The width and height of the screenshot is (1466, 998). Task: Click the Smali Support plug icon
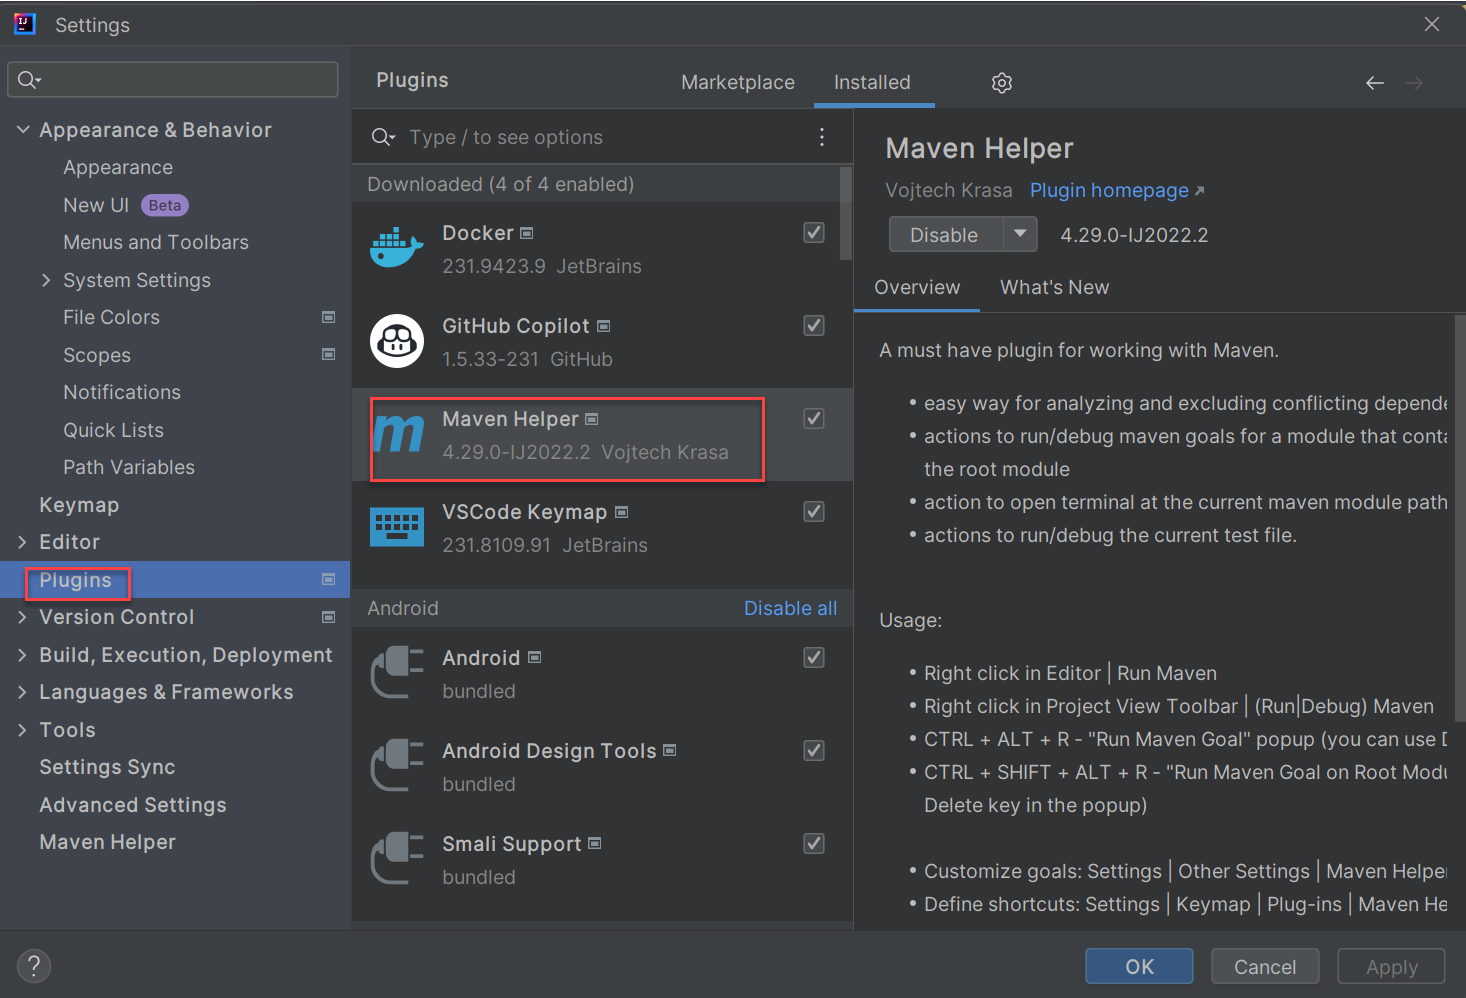[x=397, y=858]
